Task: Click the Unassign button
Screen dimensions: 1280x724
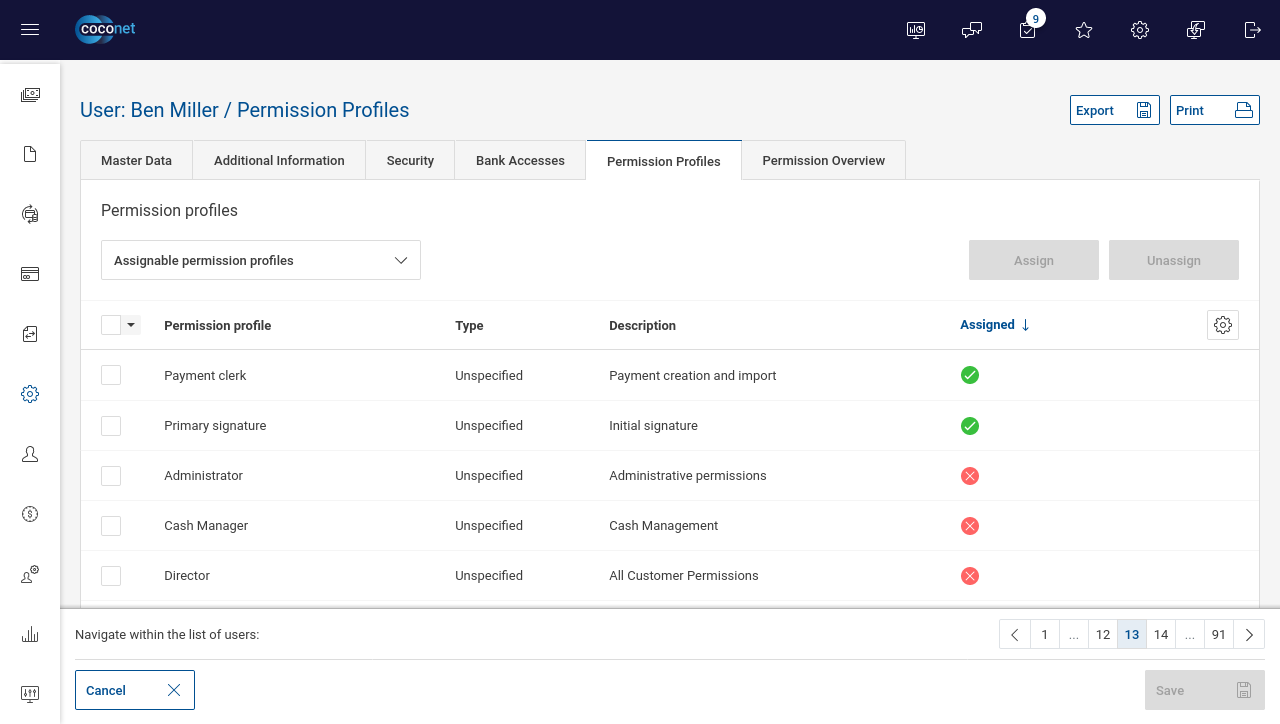Action: click(x=1174, y=260)
